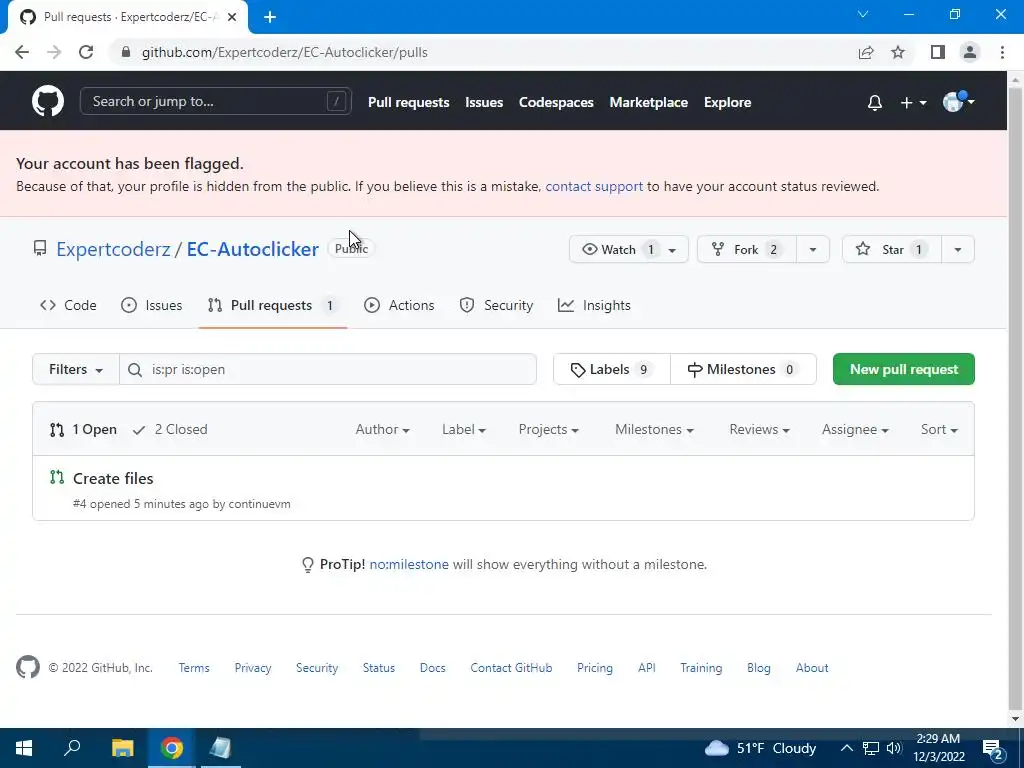Open the Expertcoderz owner link

(x=113, y=249)
